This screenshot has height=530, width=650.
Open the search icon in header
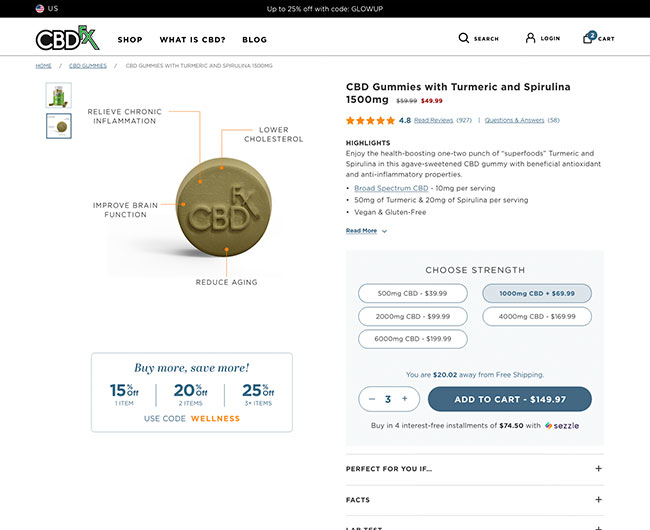(464, 38)
